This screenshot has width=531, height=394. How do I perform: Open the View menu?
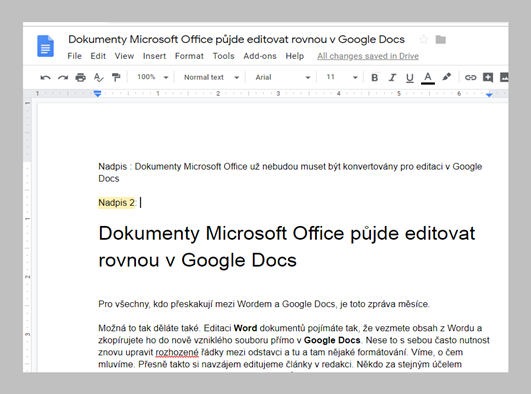(124, 56)
